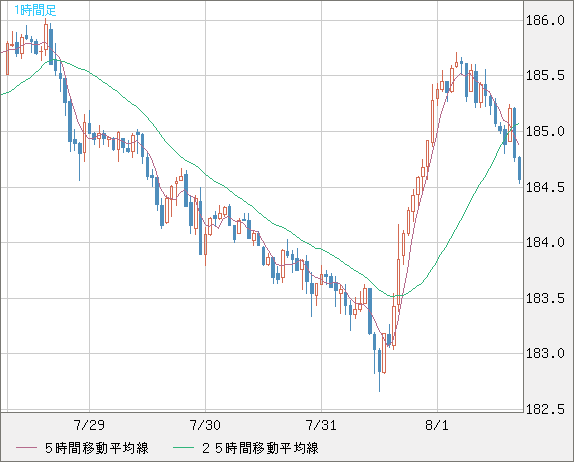Click the 5時間移動平均線 legend text

(x=97, y=448)
